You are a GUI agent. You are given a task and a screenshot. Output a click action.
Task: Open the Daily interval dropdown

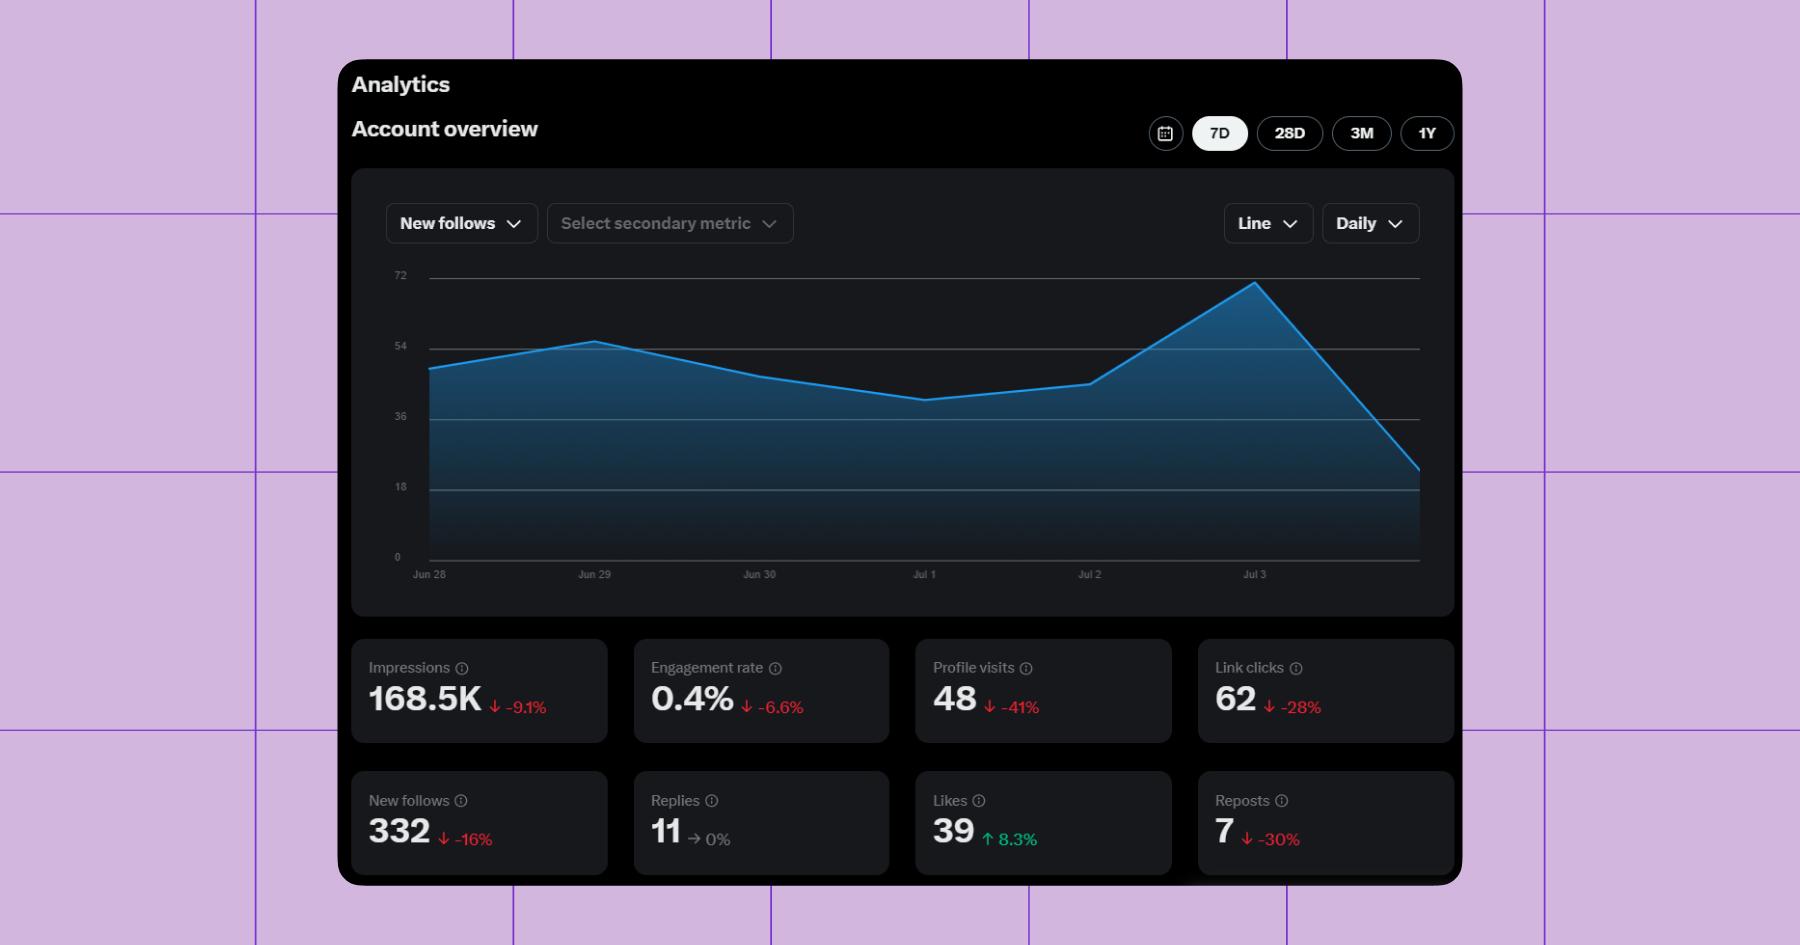click(x=1370, y=223)
